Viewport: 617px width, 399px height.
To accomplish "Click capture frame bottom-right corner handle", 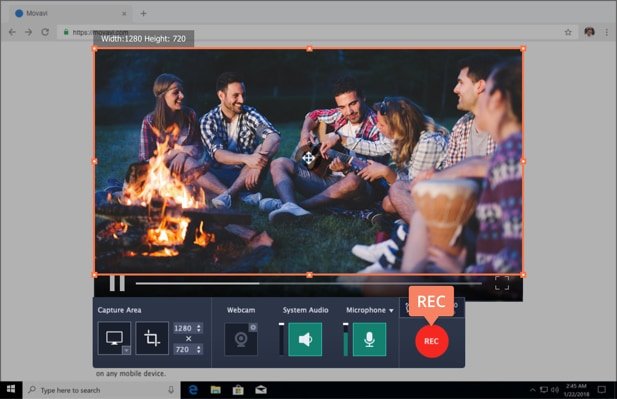I will 523,275.
